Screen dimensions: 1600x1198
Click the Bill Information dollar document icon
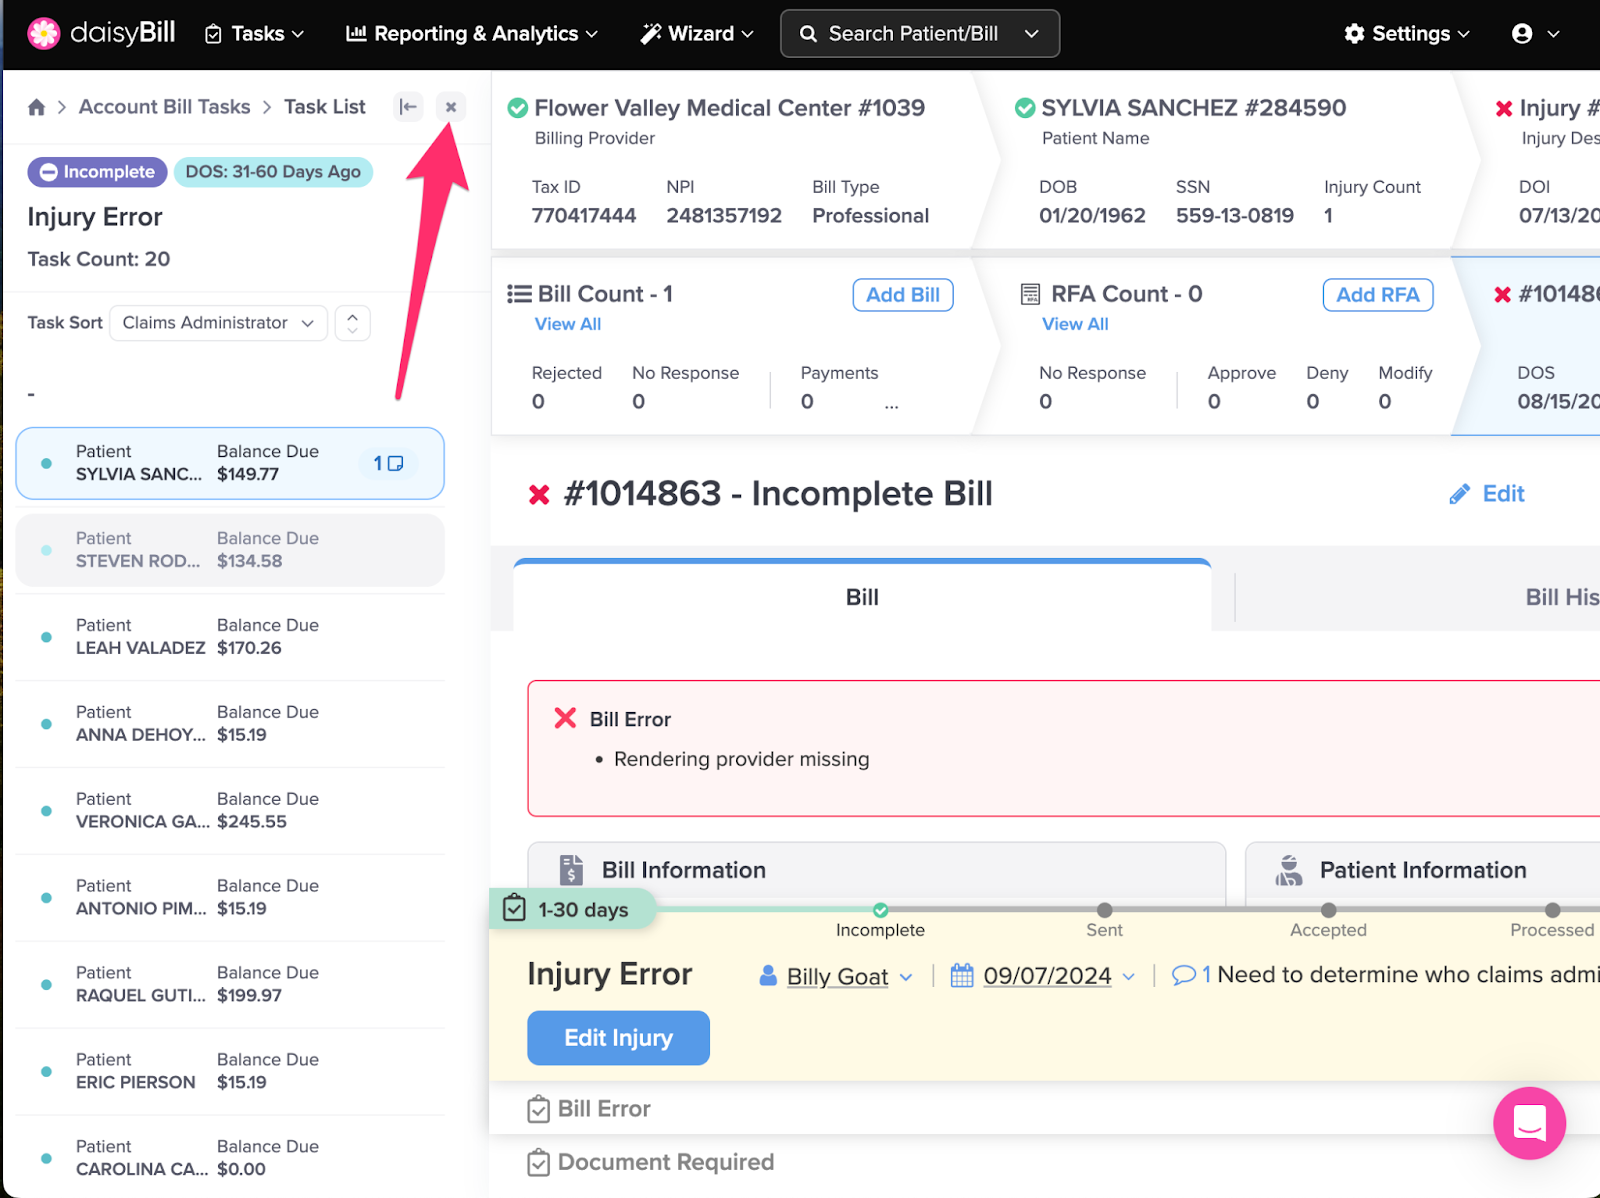point(571,870)
